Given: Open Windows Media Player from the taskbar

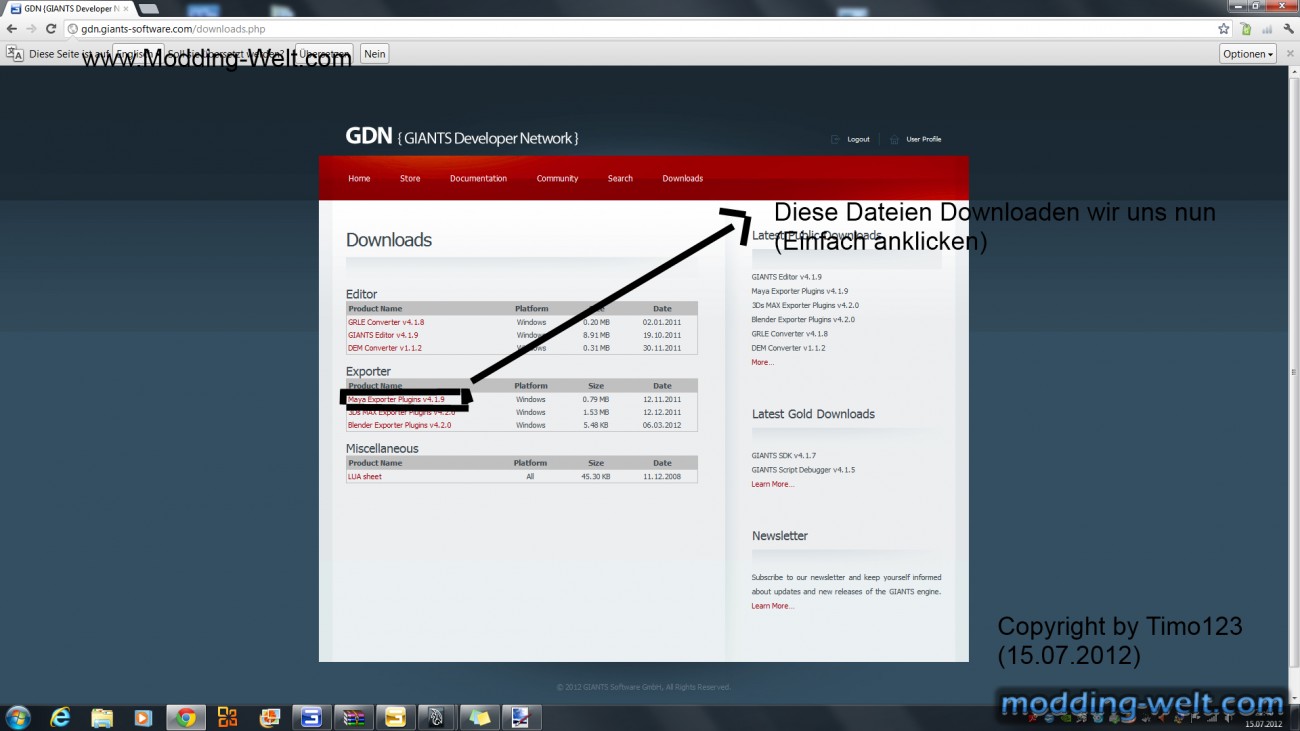Looking at the screenshot, I should click(x=142, y=717).
